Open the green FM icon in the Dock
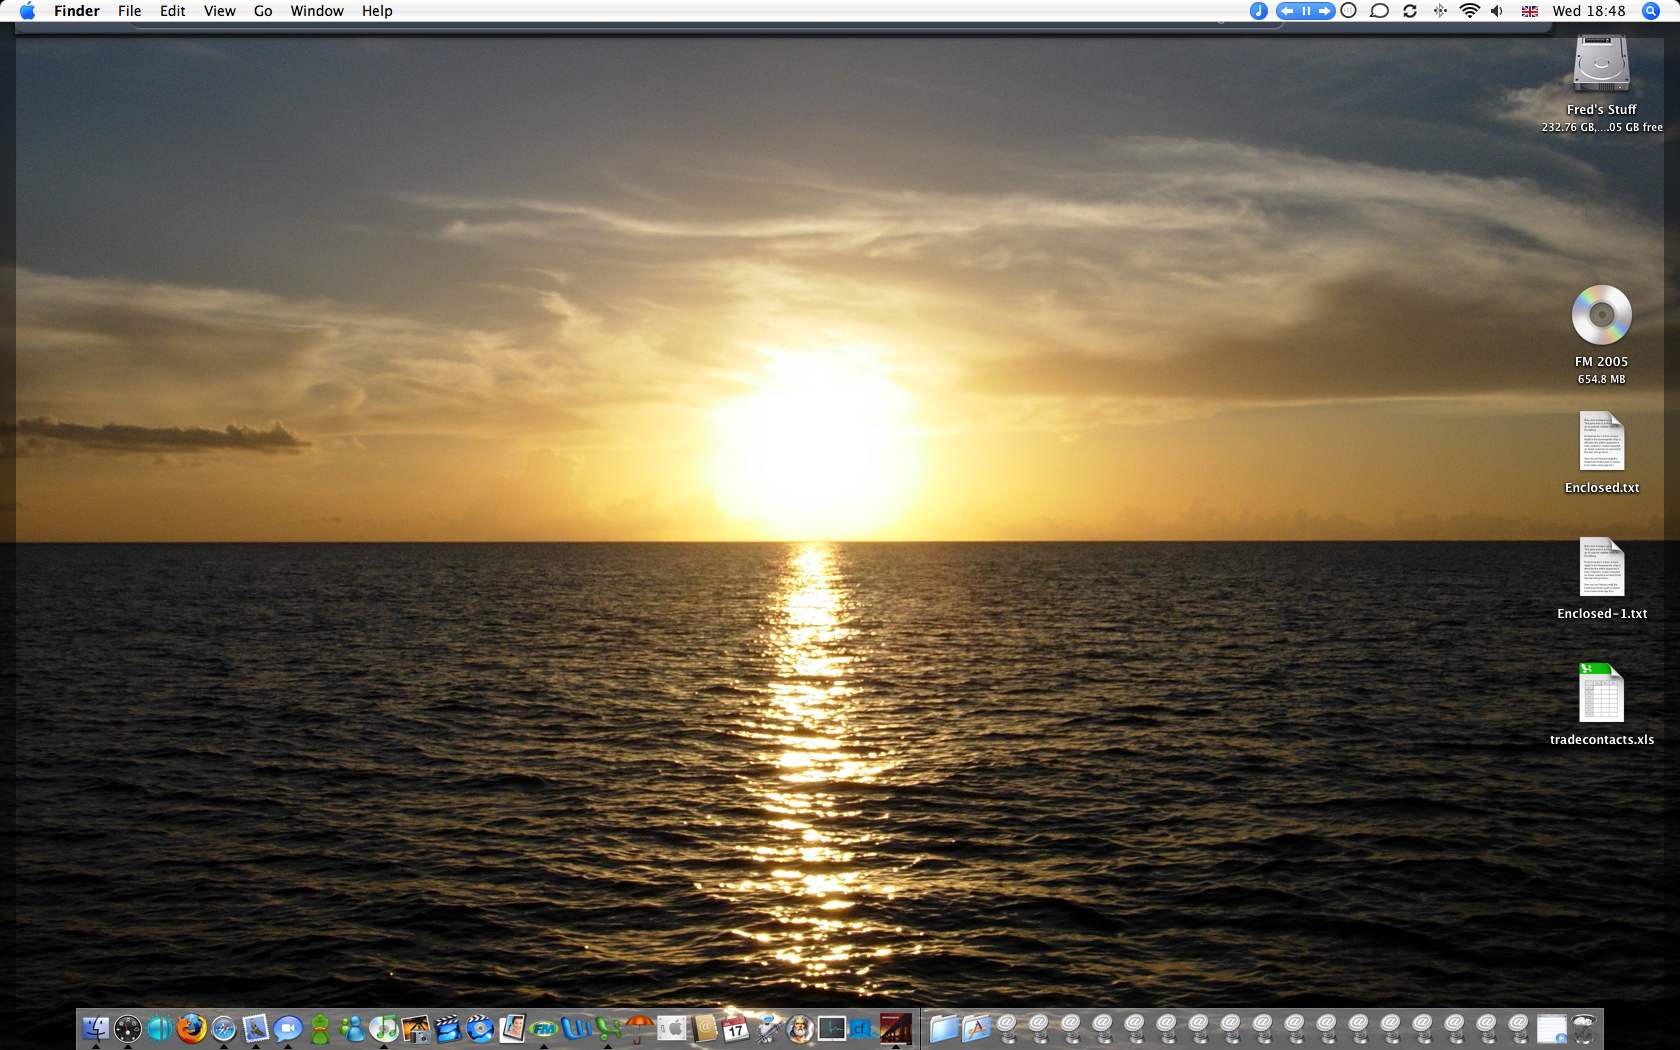1680x1050 pixels. coord(544,1028)
